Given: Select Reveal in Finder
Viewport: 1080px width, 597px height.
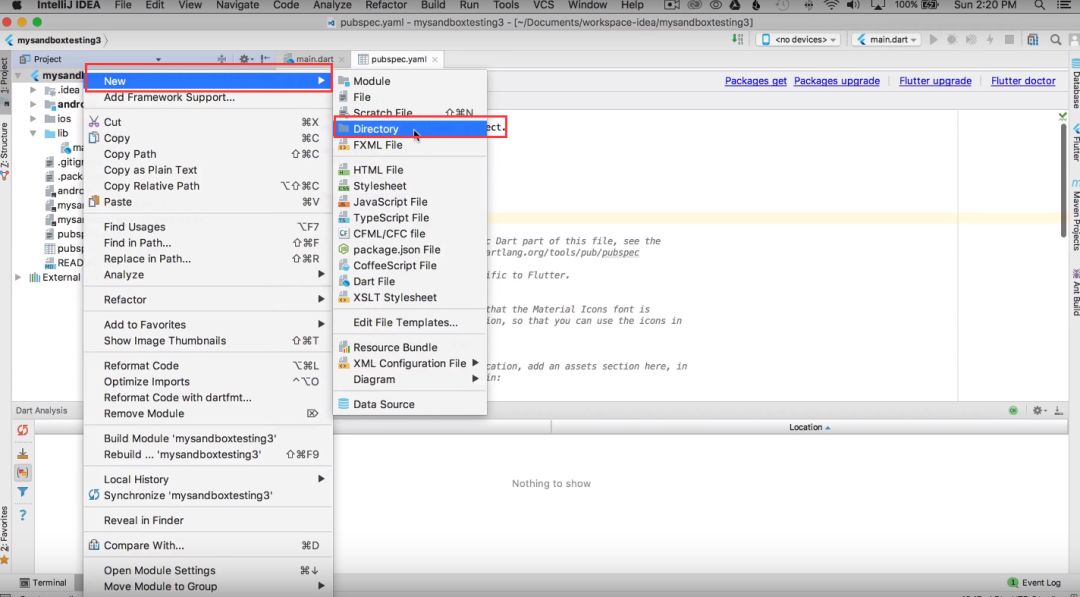Looking at the screenshot, I should tap(208, 521).
